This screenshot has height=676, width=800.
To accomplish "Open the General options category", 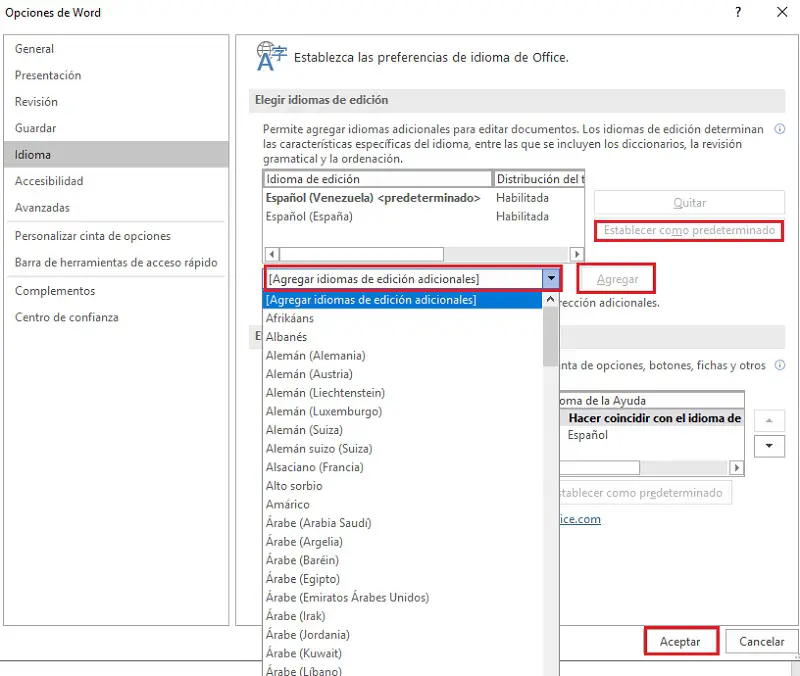I will click(116, 49).
